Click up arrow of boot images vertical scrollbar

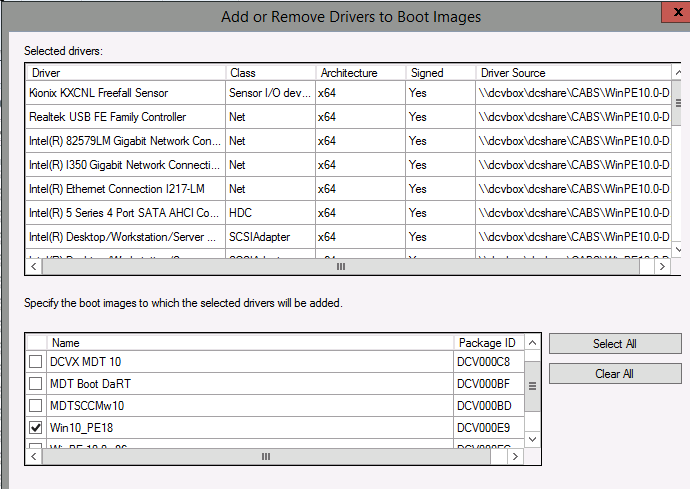(x=533, y=343)
